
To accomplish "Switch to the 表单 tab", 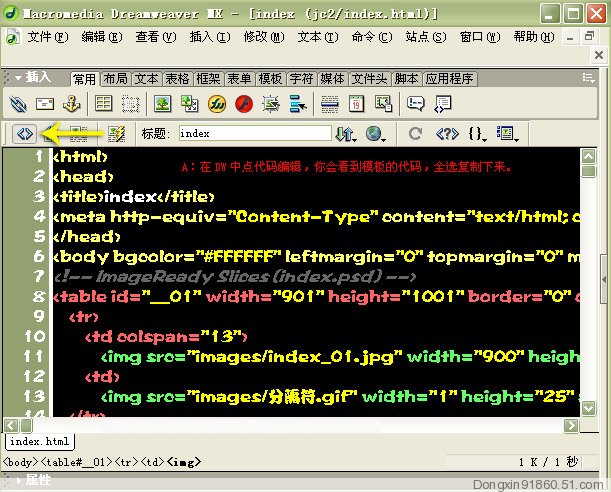I will tap(239, 79).
